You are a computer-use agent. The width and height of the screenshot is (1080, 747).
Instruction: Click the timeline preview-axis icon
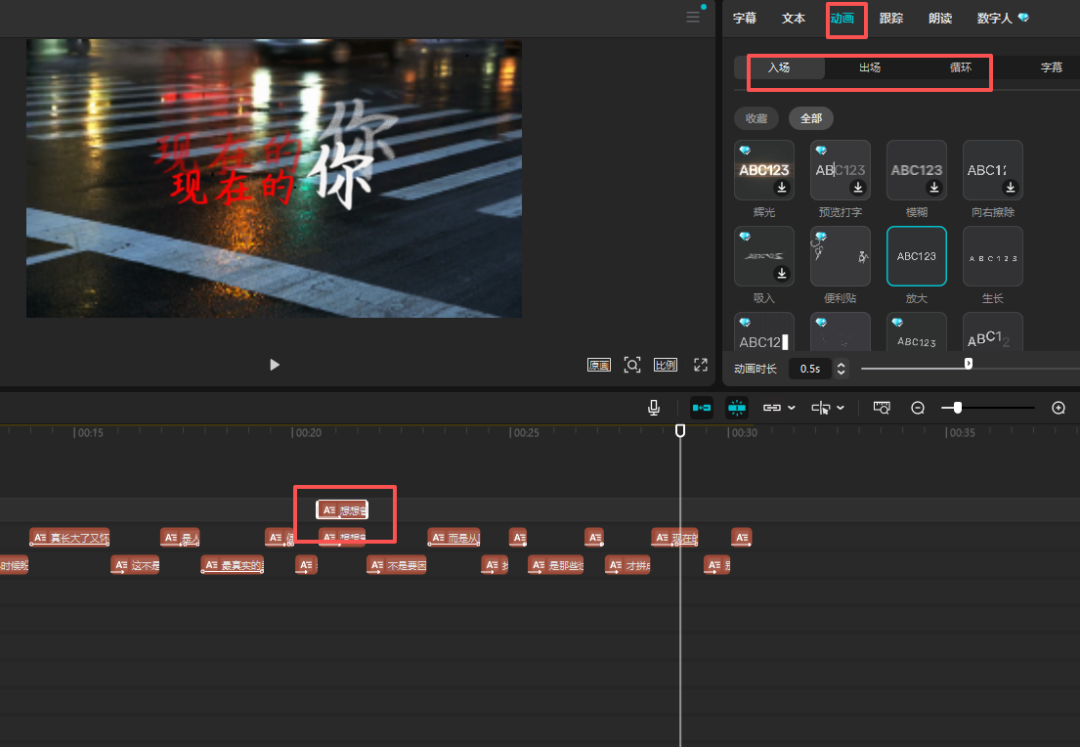click(x=881, y=408)
